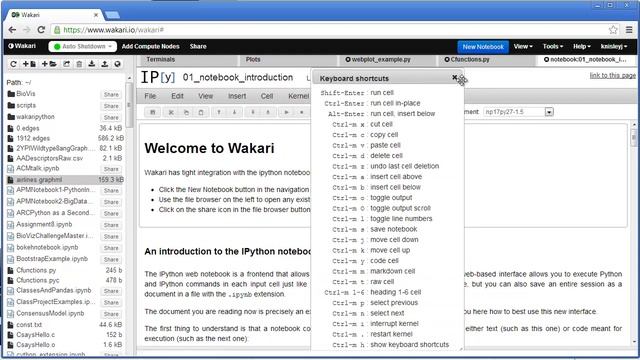Open the 1912.edges file

pos(33,138)
